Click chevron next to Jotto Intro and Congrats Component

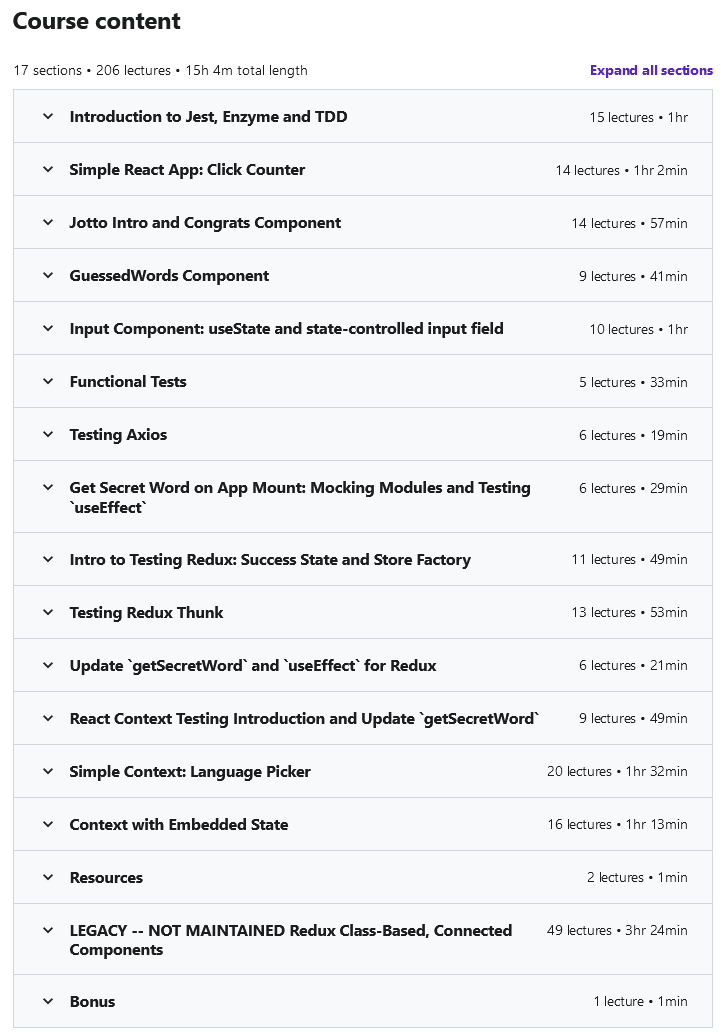click(47, 223)
